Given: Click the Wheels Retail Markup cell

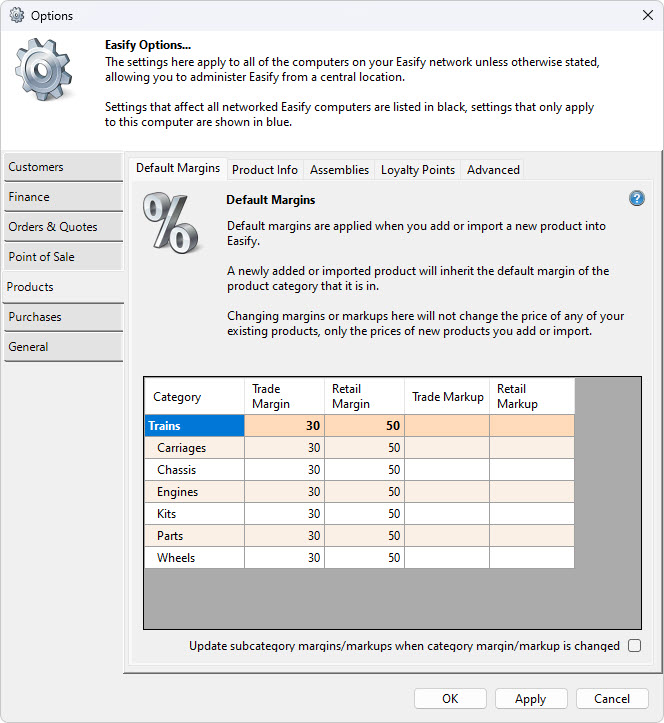Looking at the screenshot, I should pyautogui.click(x=531, y=558).
